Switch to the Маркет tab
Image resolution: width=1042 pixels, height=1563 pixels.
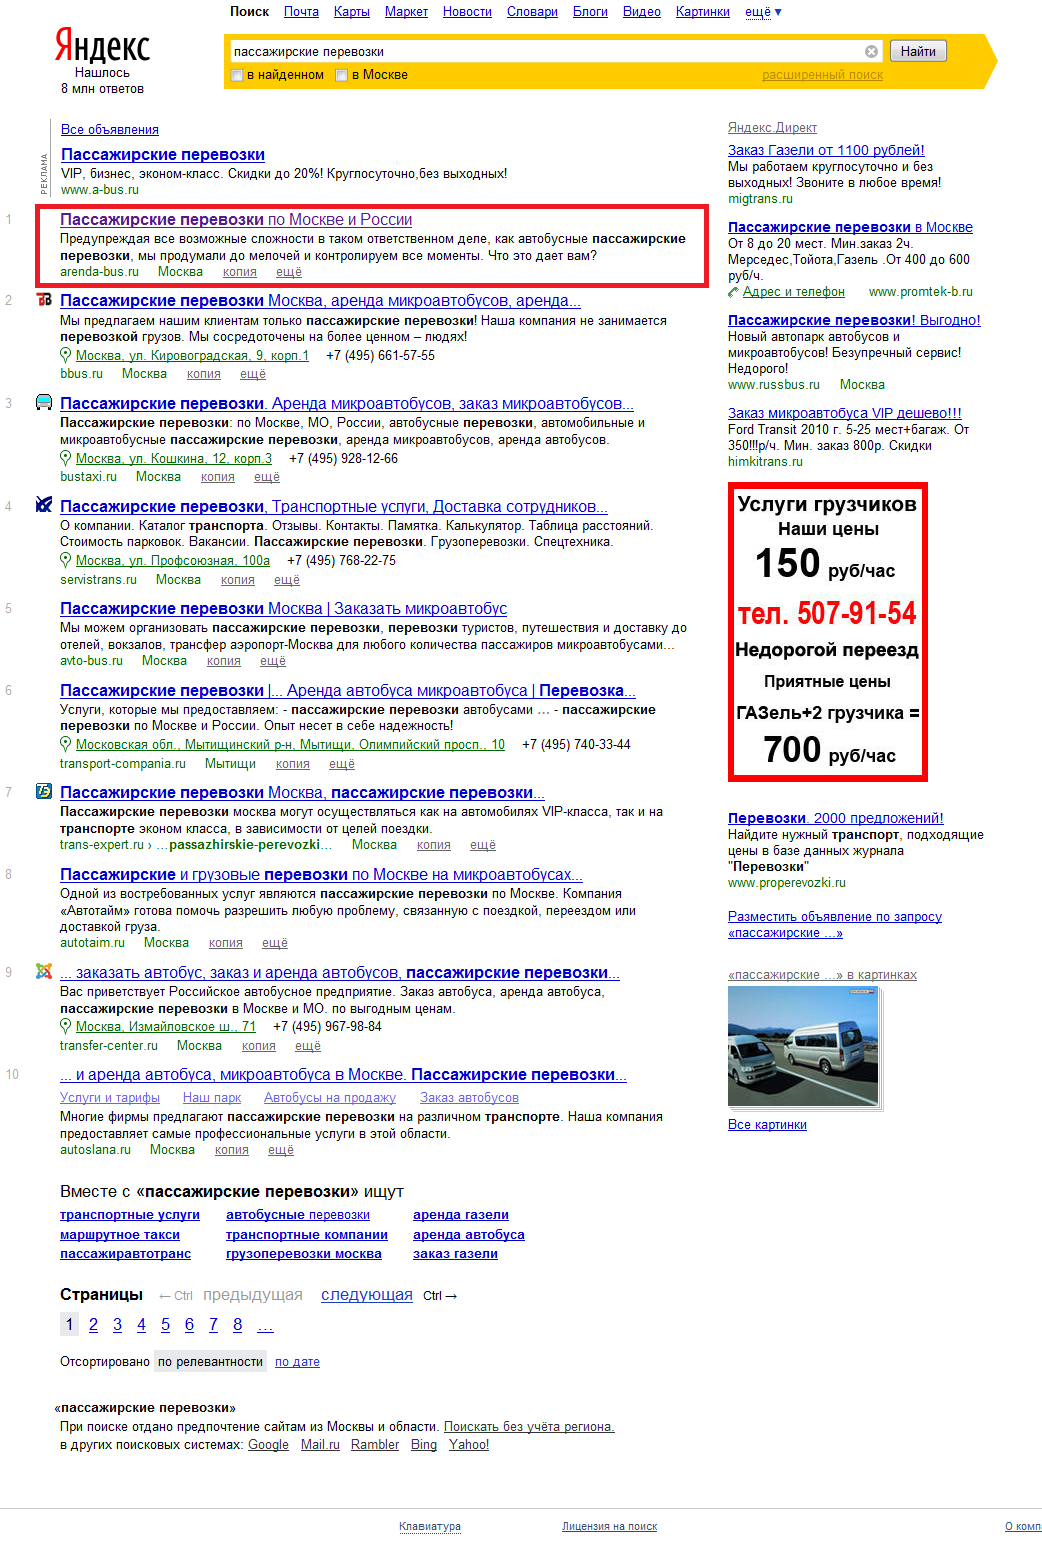(x=406, y=12)
